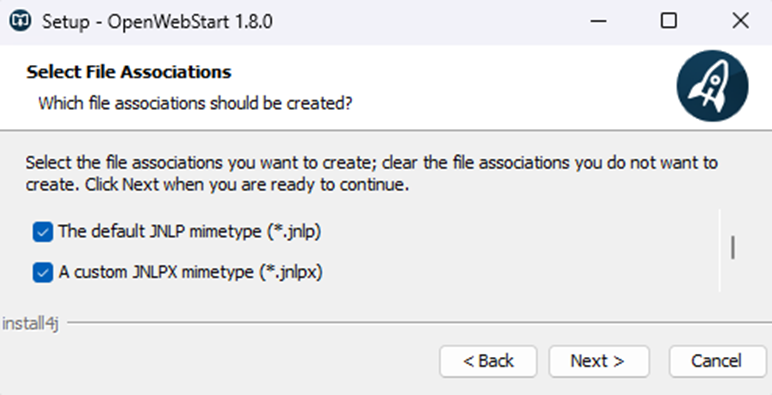Click the "The default JNLP mimetype (*.jnlp)" label
Viewport: 772px width, 395px height.
pos(190,231)
